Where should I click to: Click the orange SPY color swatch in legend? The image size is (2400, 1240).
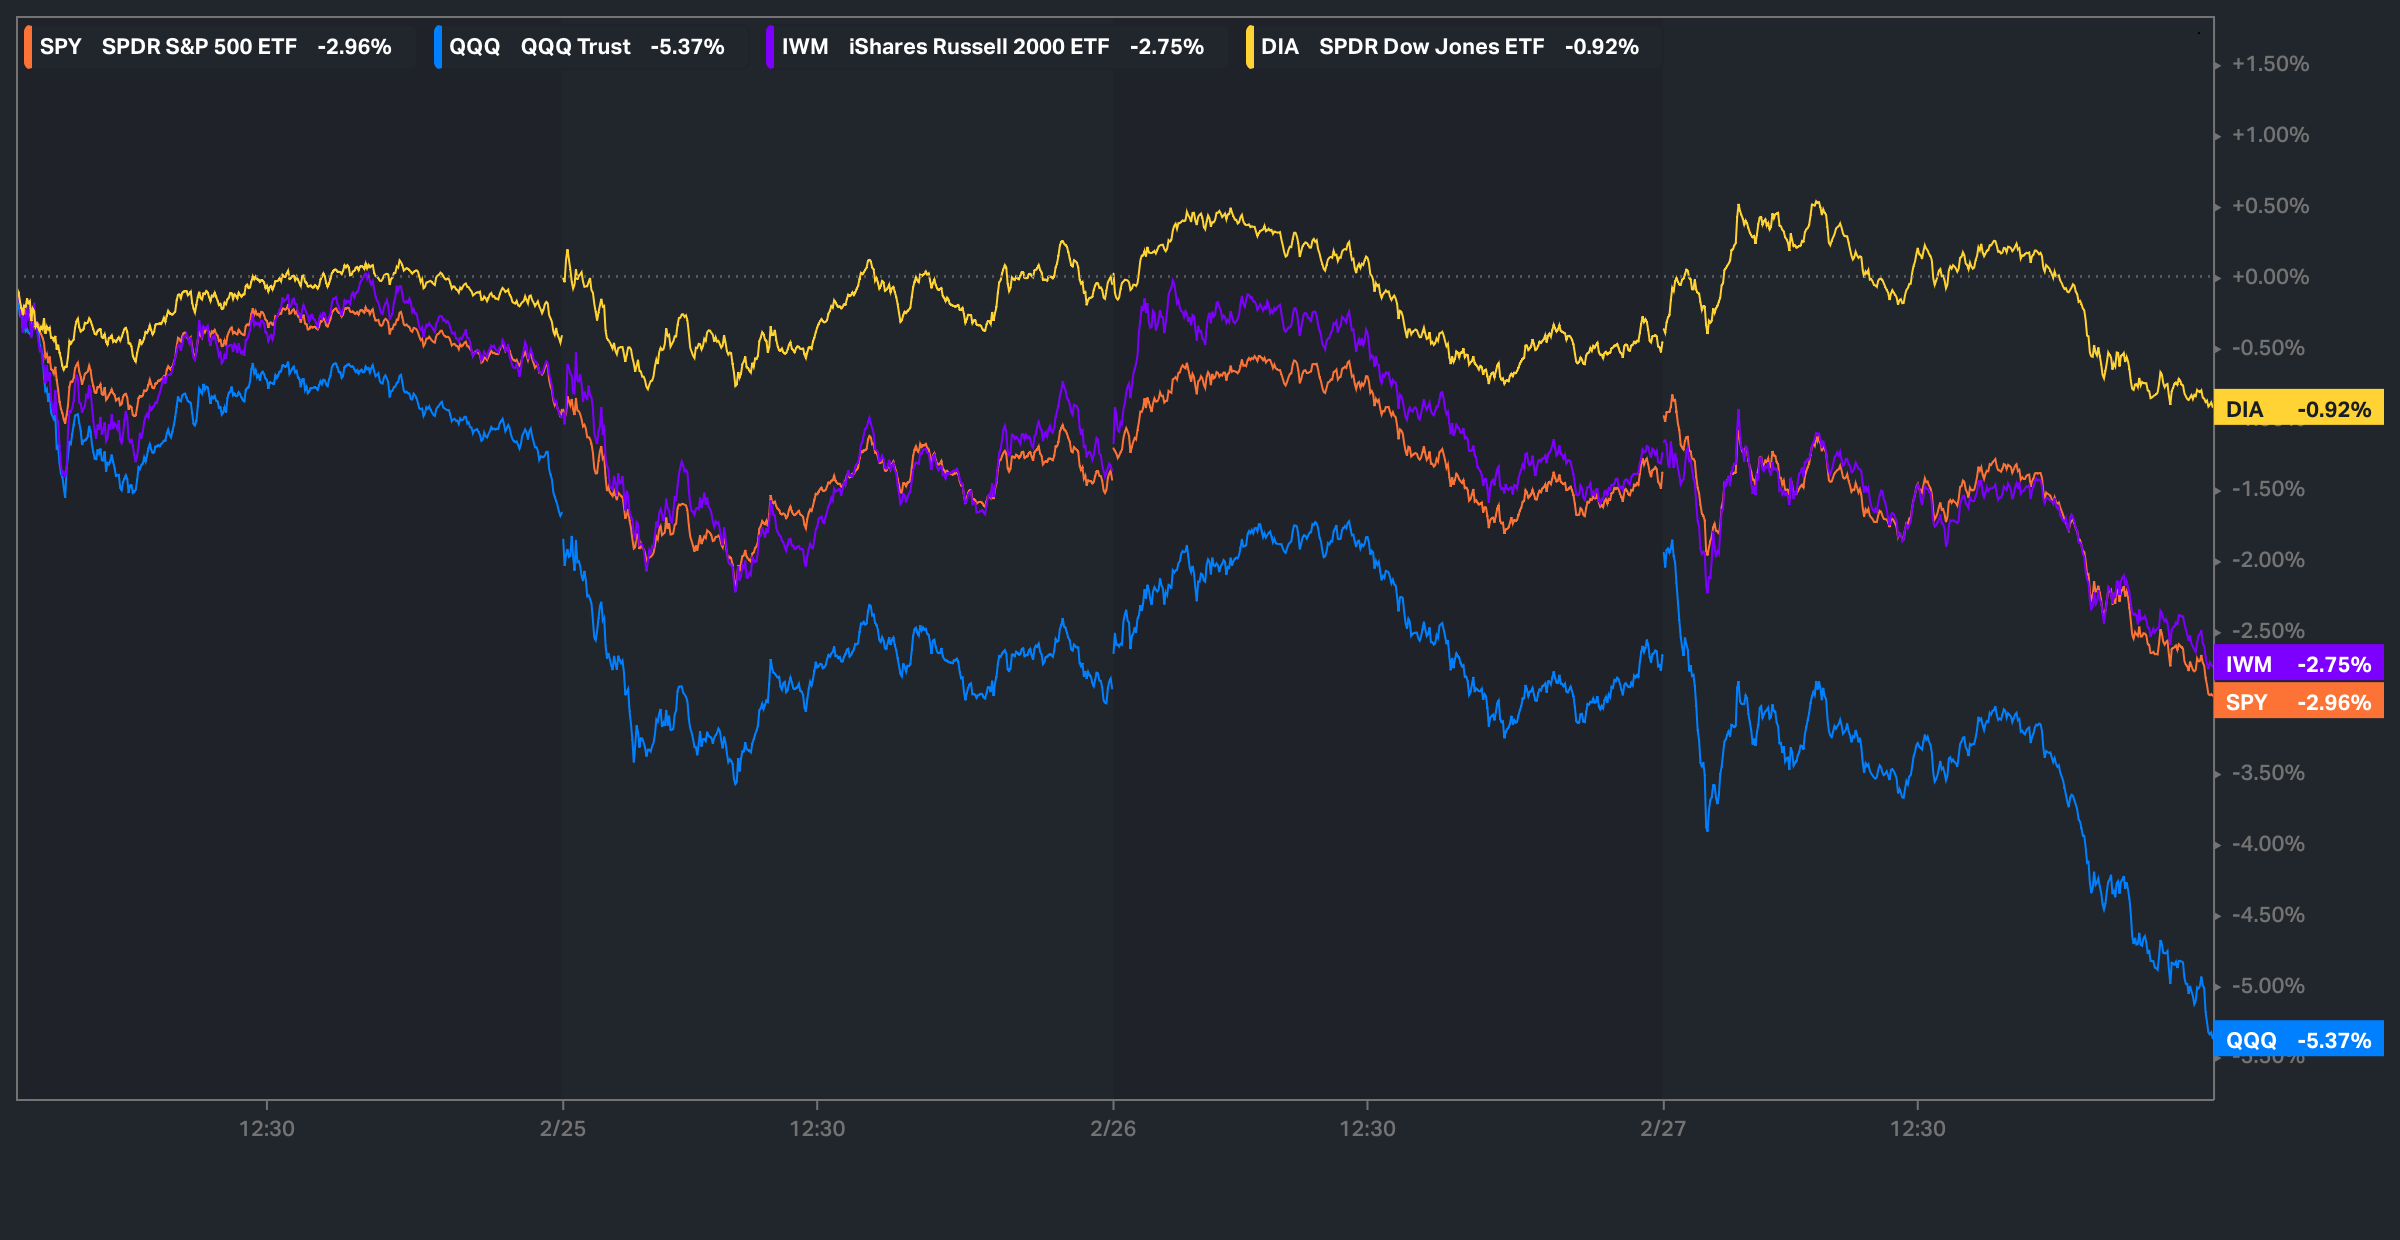(28, 47)
